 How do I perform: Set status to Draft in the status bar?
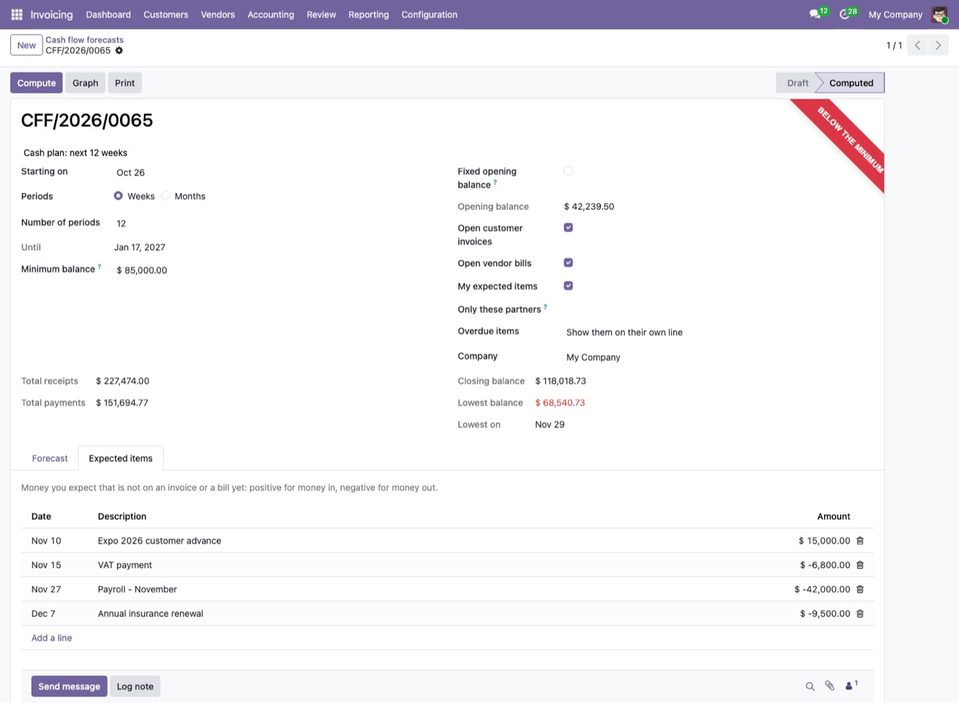pyautogui.click(x=797, y=83)
